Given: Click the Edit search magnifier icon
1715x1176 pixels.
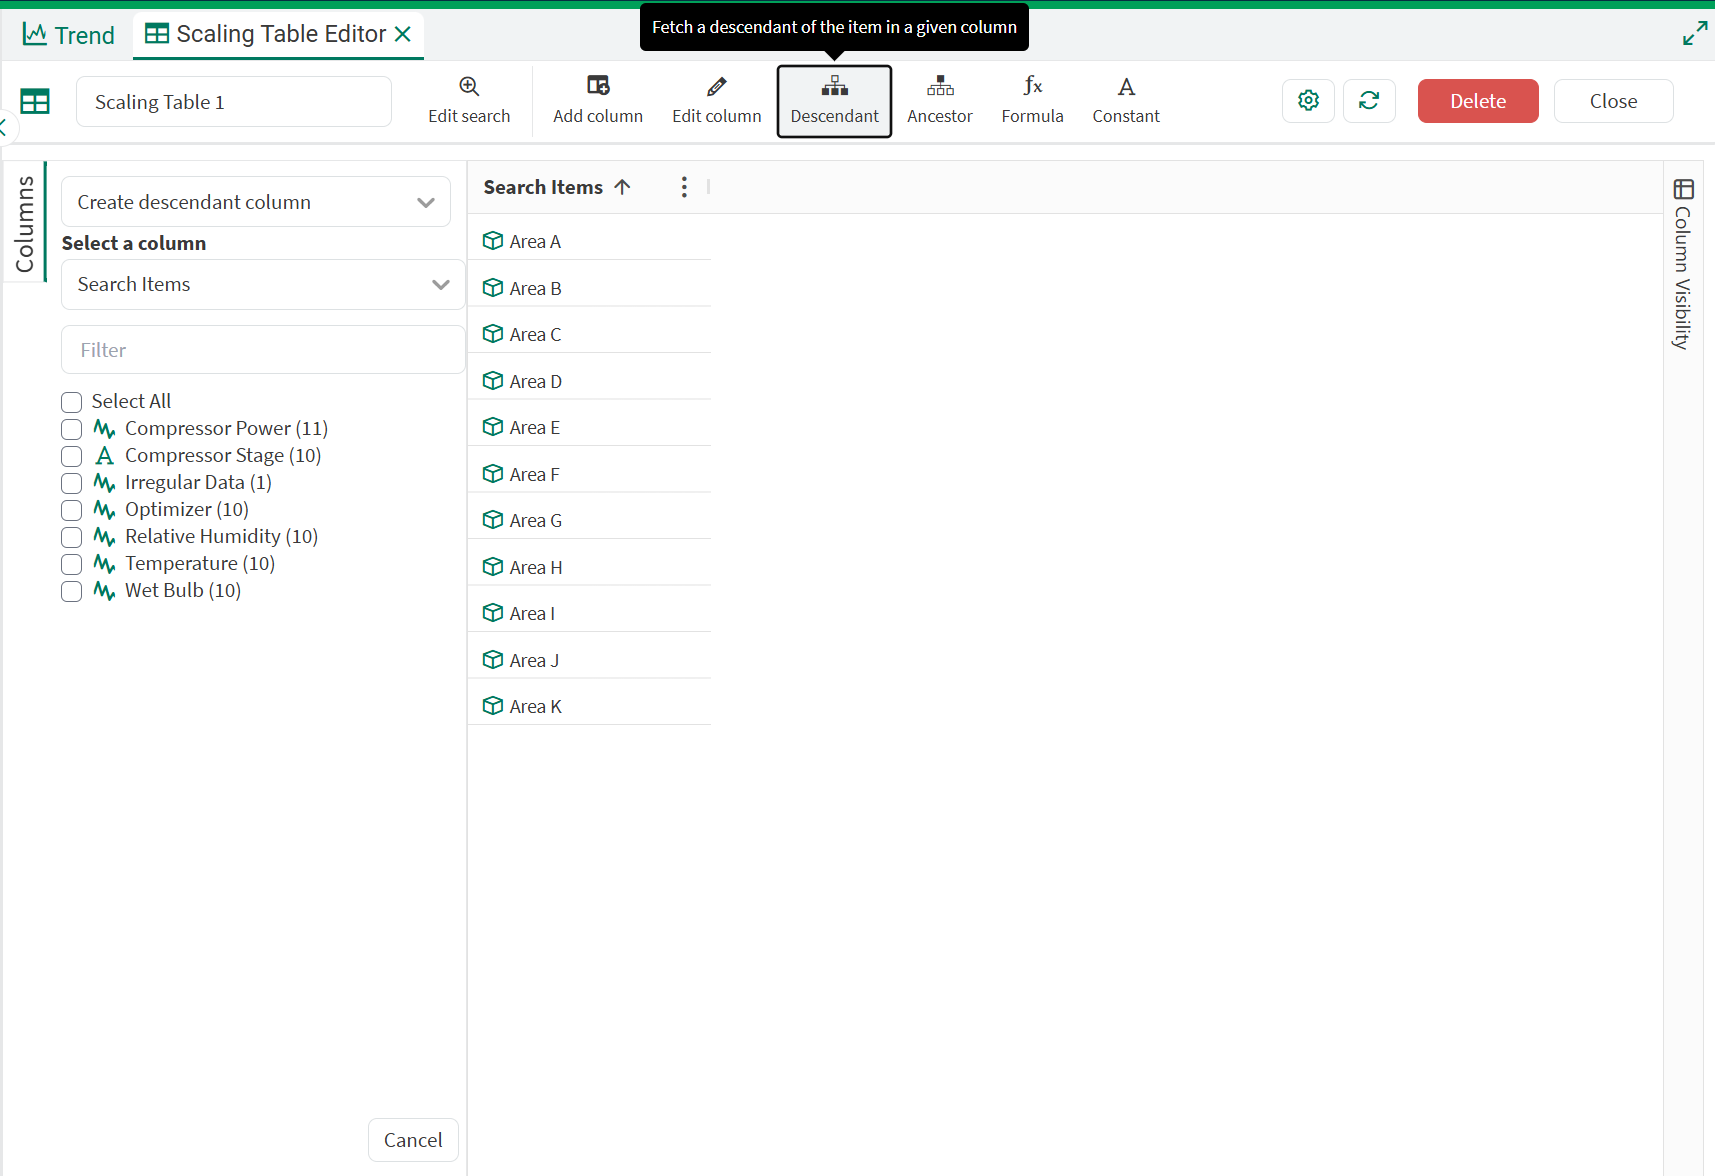Looking at the screenshot, I should click(469, 87).
